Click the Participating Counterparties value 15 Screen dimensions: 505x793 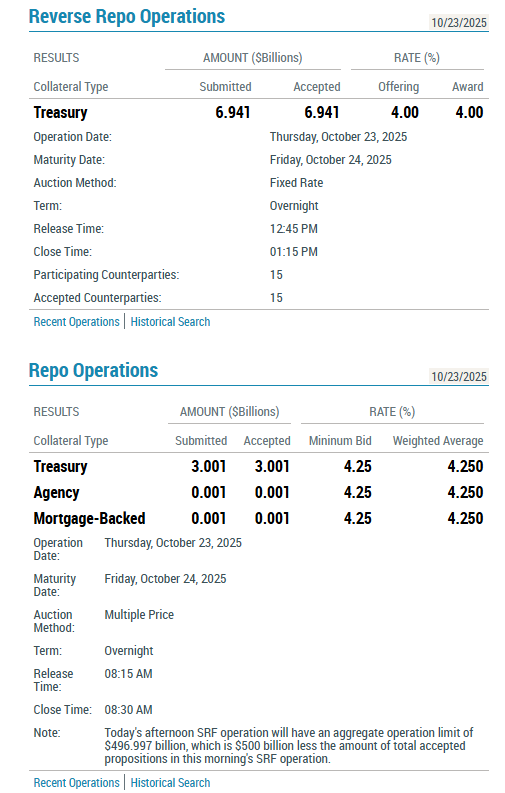tap(276, 275)
